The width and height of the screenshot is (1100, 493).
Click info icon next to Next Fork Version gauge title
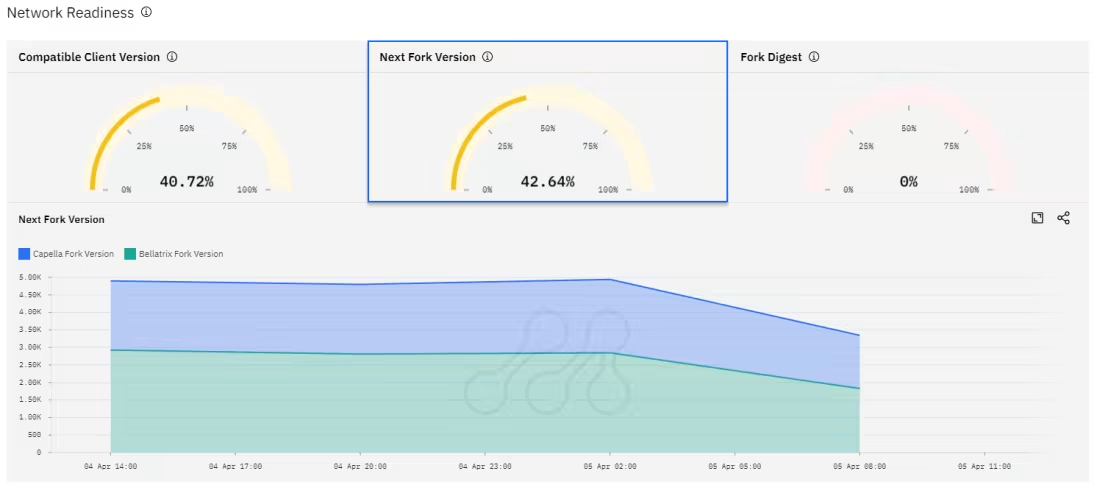click(488, 57)
